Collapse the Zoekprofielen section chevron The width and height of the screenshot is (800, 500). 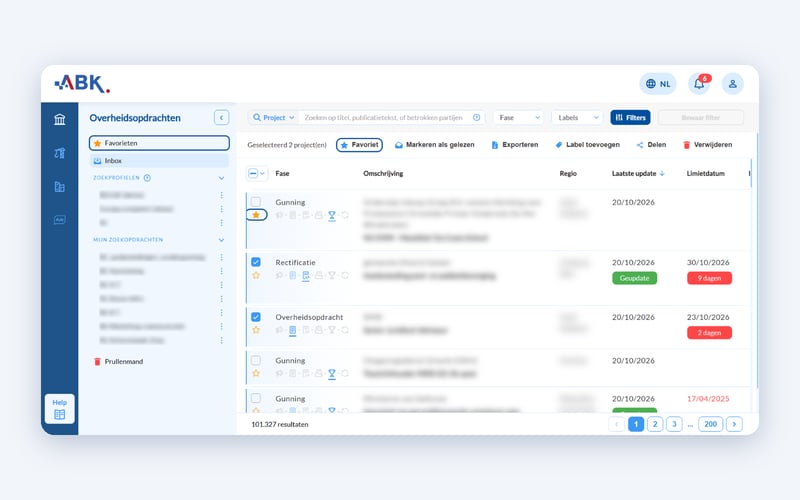point(221,178)
